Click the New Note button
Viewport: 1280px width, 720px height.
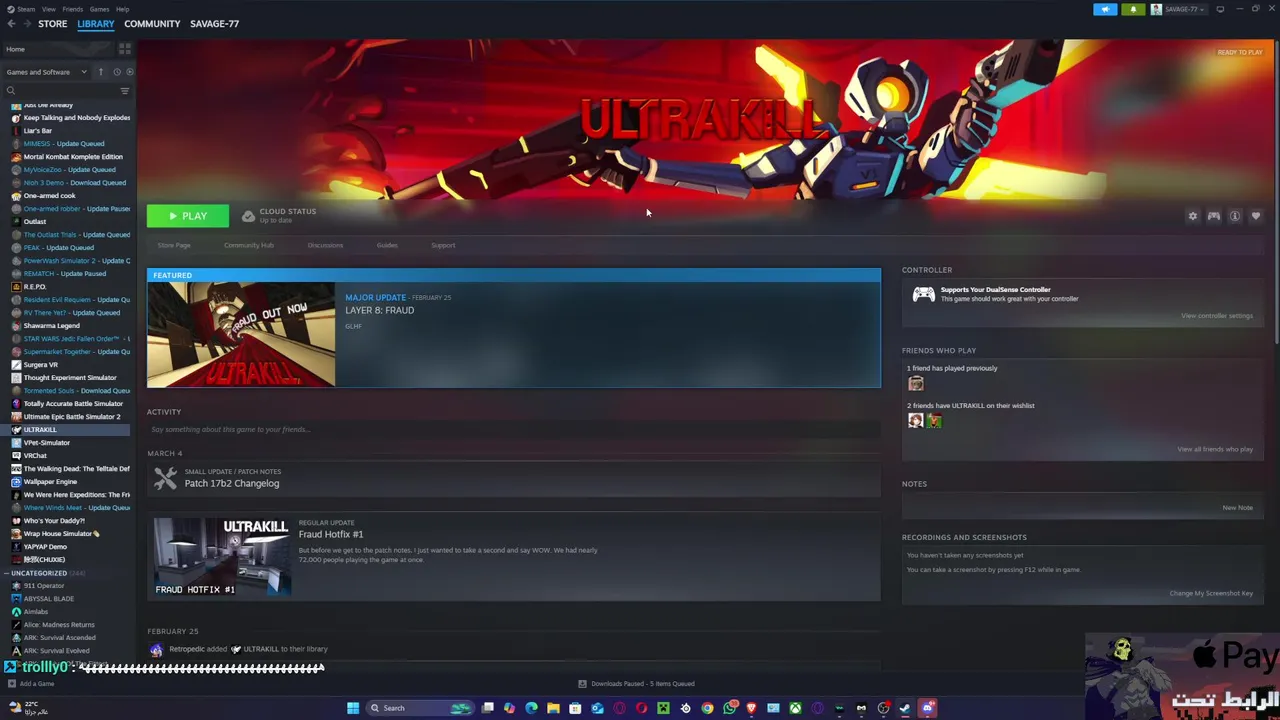1237,508
